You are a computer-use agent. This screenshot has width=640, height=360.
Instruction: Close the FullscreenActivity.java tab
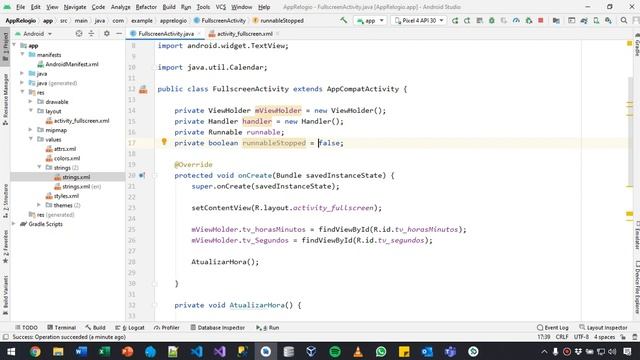pyautogui.click(x=199, y=34)
